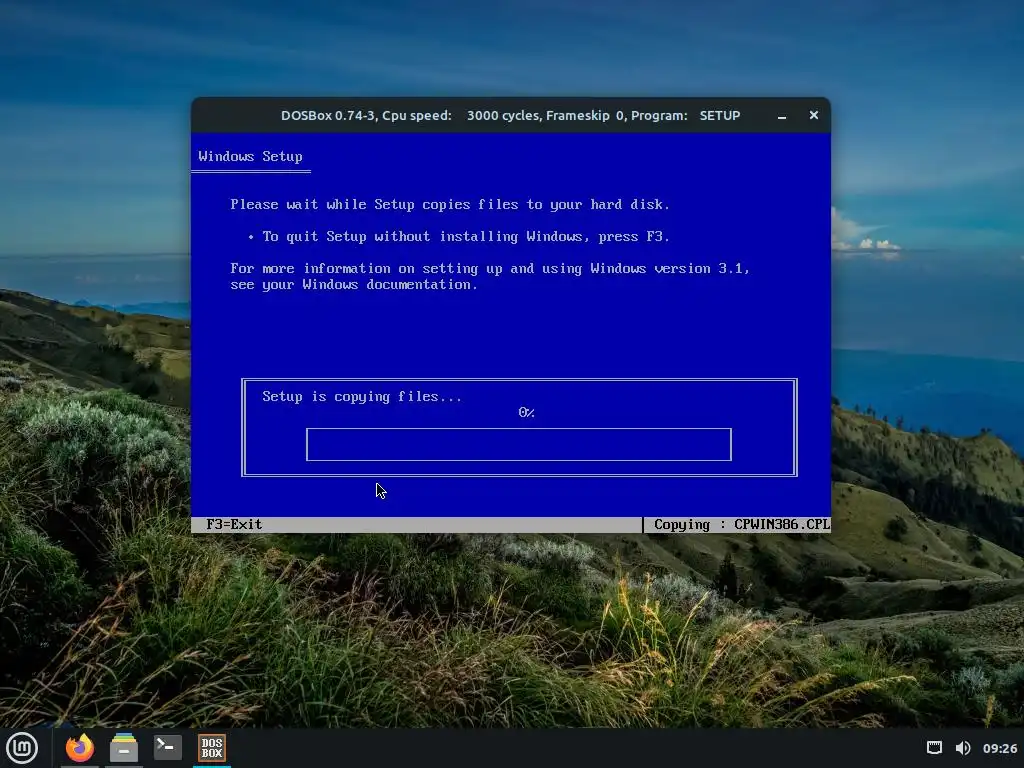Open the volume control in the tray
The image size is (1024, 768).
[x=963, y=748]
